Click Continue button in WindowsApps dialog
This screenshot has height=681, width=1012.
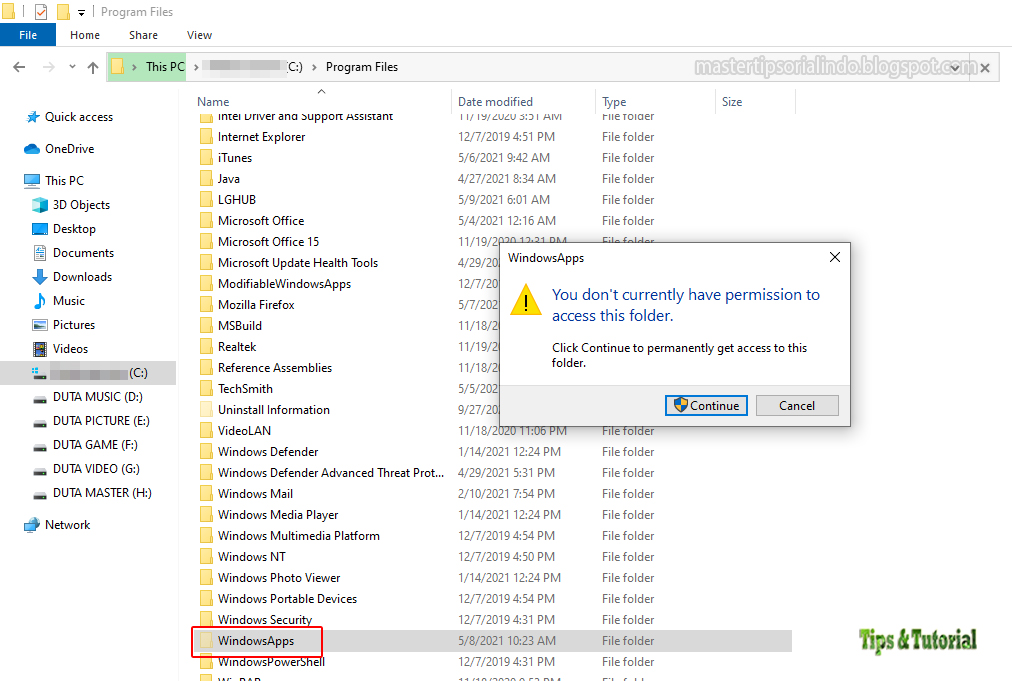[706, 405]
